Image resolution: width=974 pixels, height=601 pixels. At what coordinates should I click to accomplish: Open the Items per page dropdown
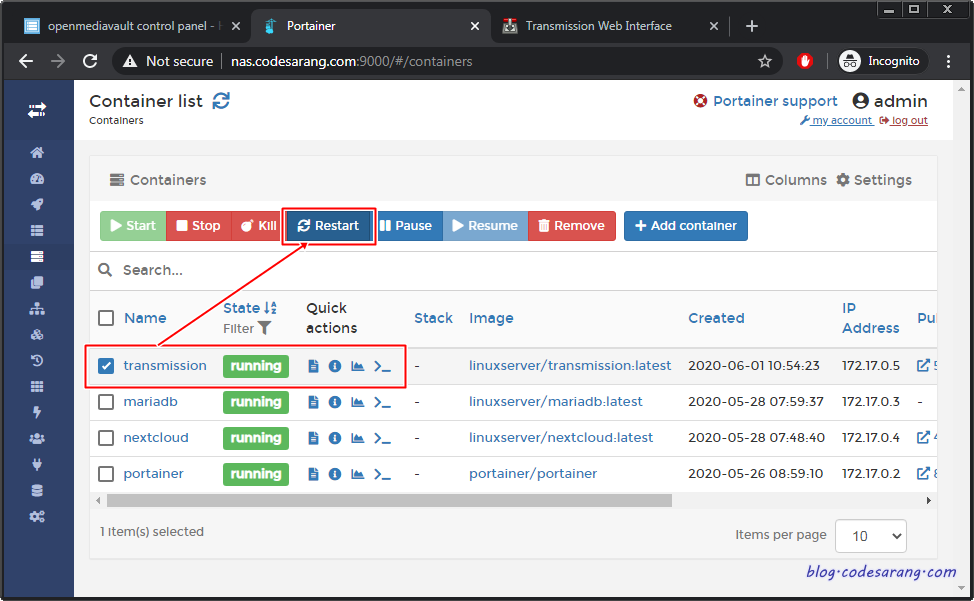pos(870,536)
